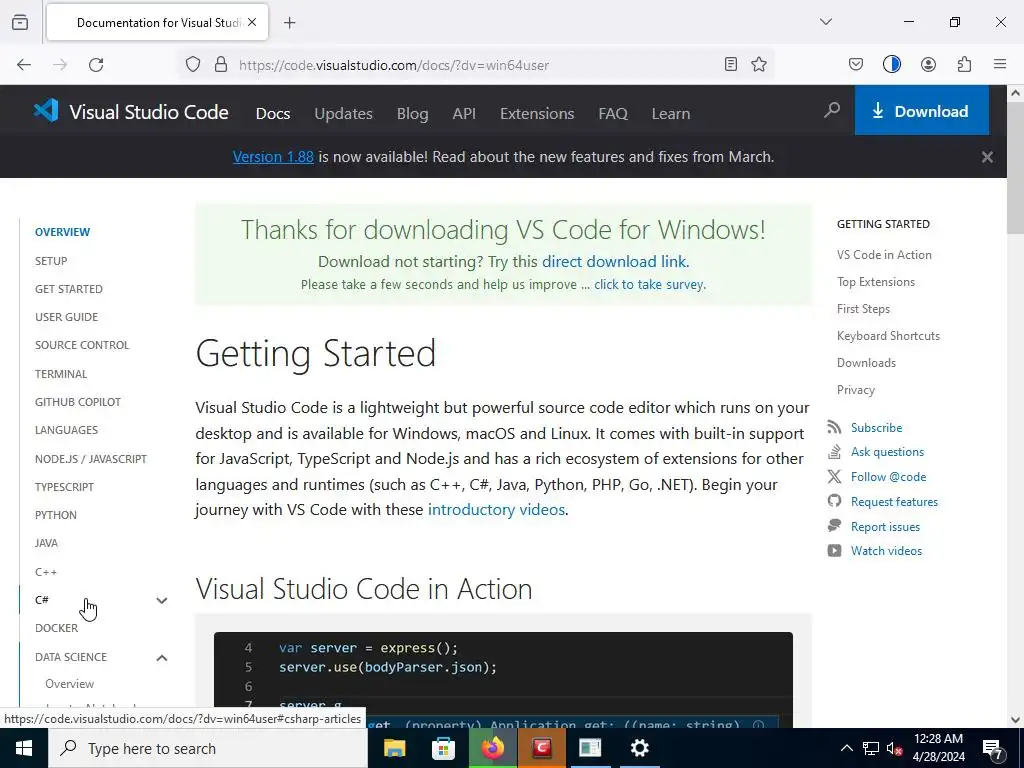Open the Extensions navigation item

click(x=537, y=114)
